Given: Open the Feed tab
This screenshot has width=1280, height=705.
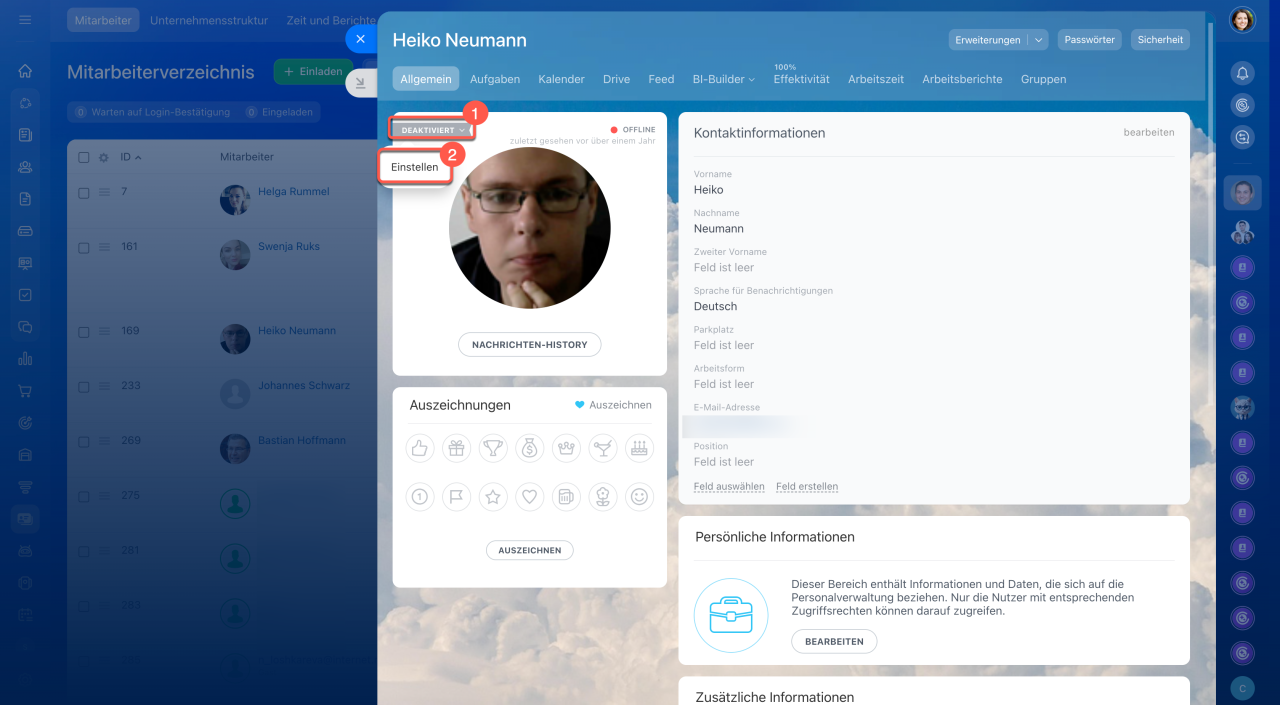Looking at the screenshot, I should coord(661,79).
